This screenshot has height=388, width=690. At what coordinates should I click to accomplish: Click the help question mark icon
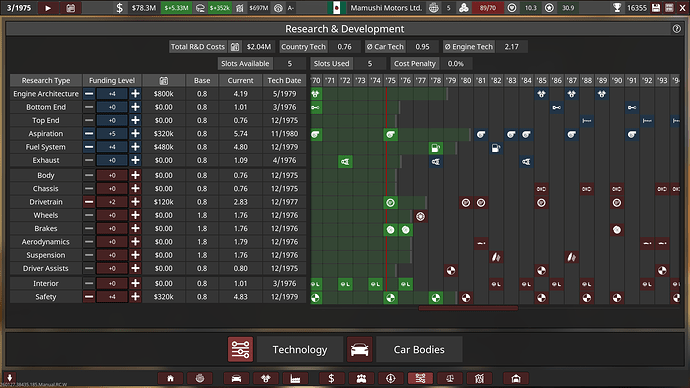point(676,29)
